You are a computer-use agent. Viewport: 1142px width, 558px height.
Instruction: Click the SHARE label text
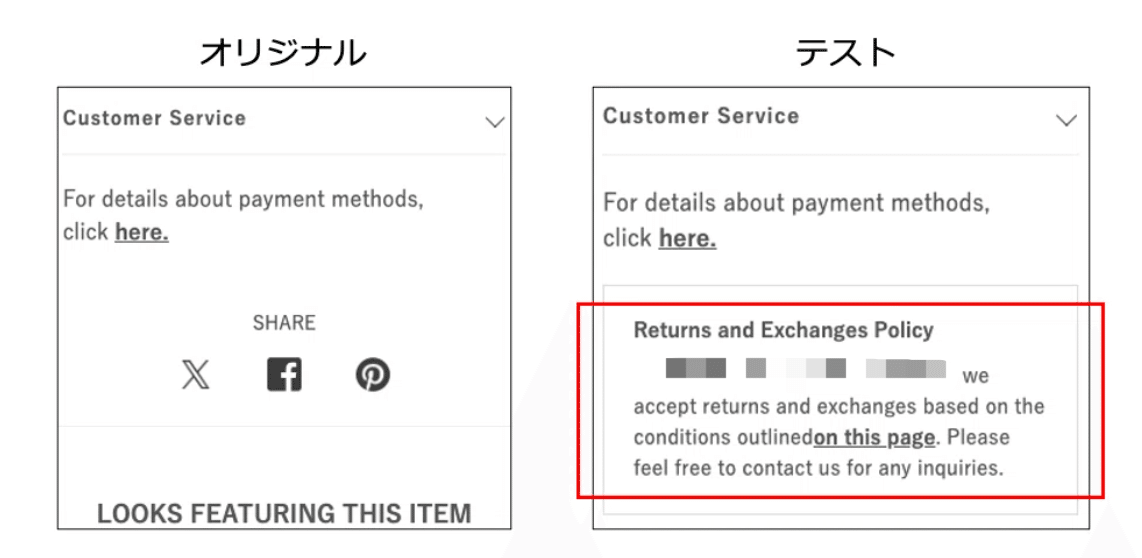pos(284,323)
